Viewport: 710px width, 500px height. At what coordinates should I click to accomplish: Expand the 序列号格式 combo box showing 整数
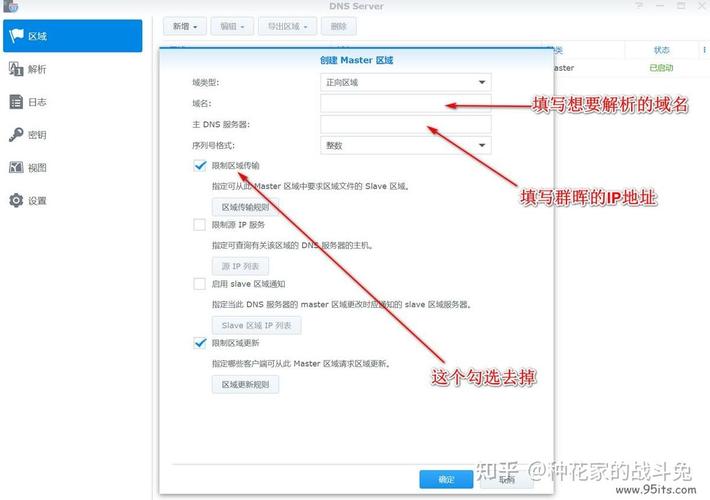coord(406,145)
